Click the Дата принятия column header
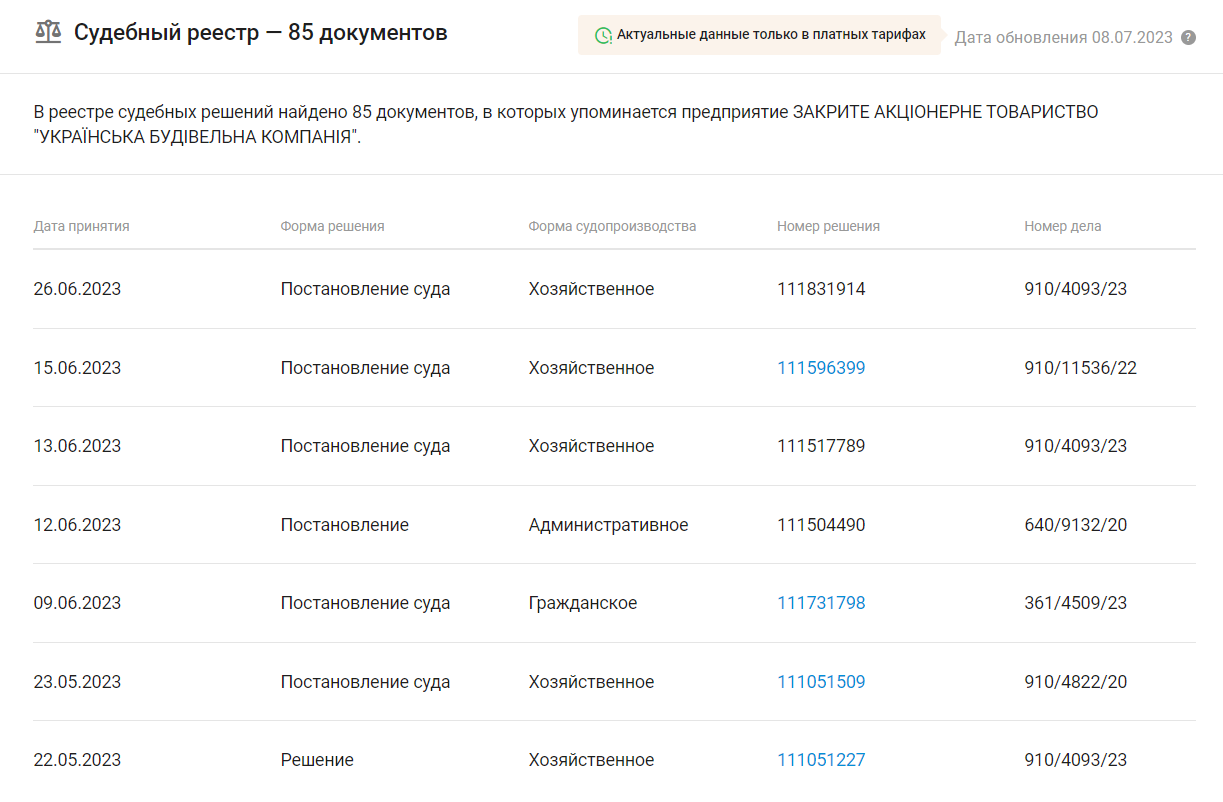 tap(81, 226)
